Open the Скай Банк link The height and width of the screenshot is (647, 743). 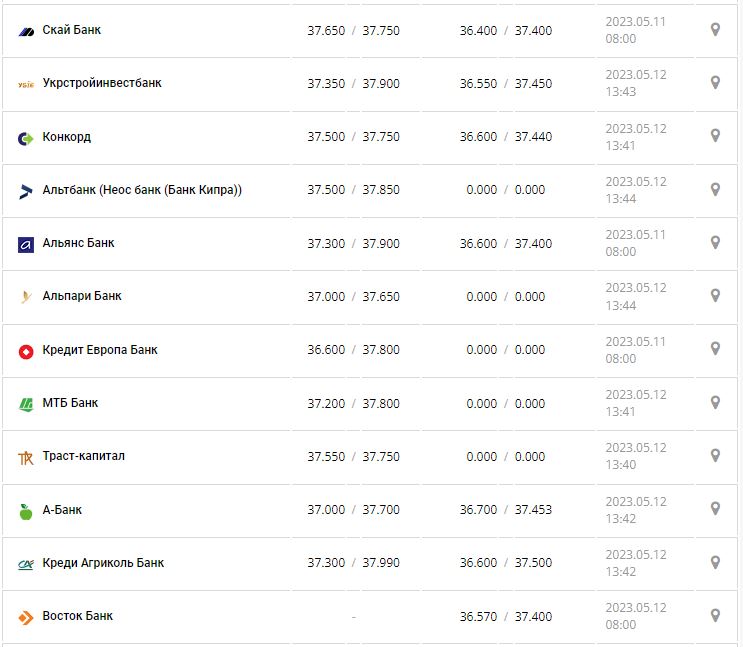click(71, 30)
